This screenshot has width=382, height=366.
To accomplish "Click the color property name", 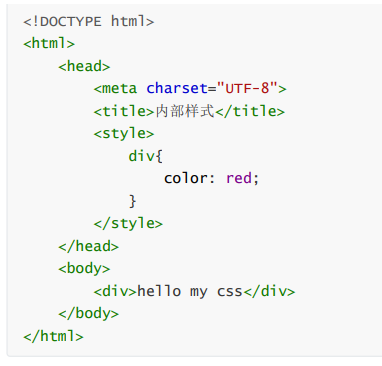I will (185, 178).
